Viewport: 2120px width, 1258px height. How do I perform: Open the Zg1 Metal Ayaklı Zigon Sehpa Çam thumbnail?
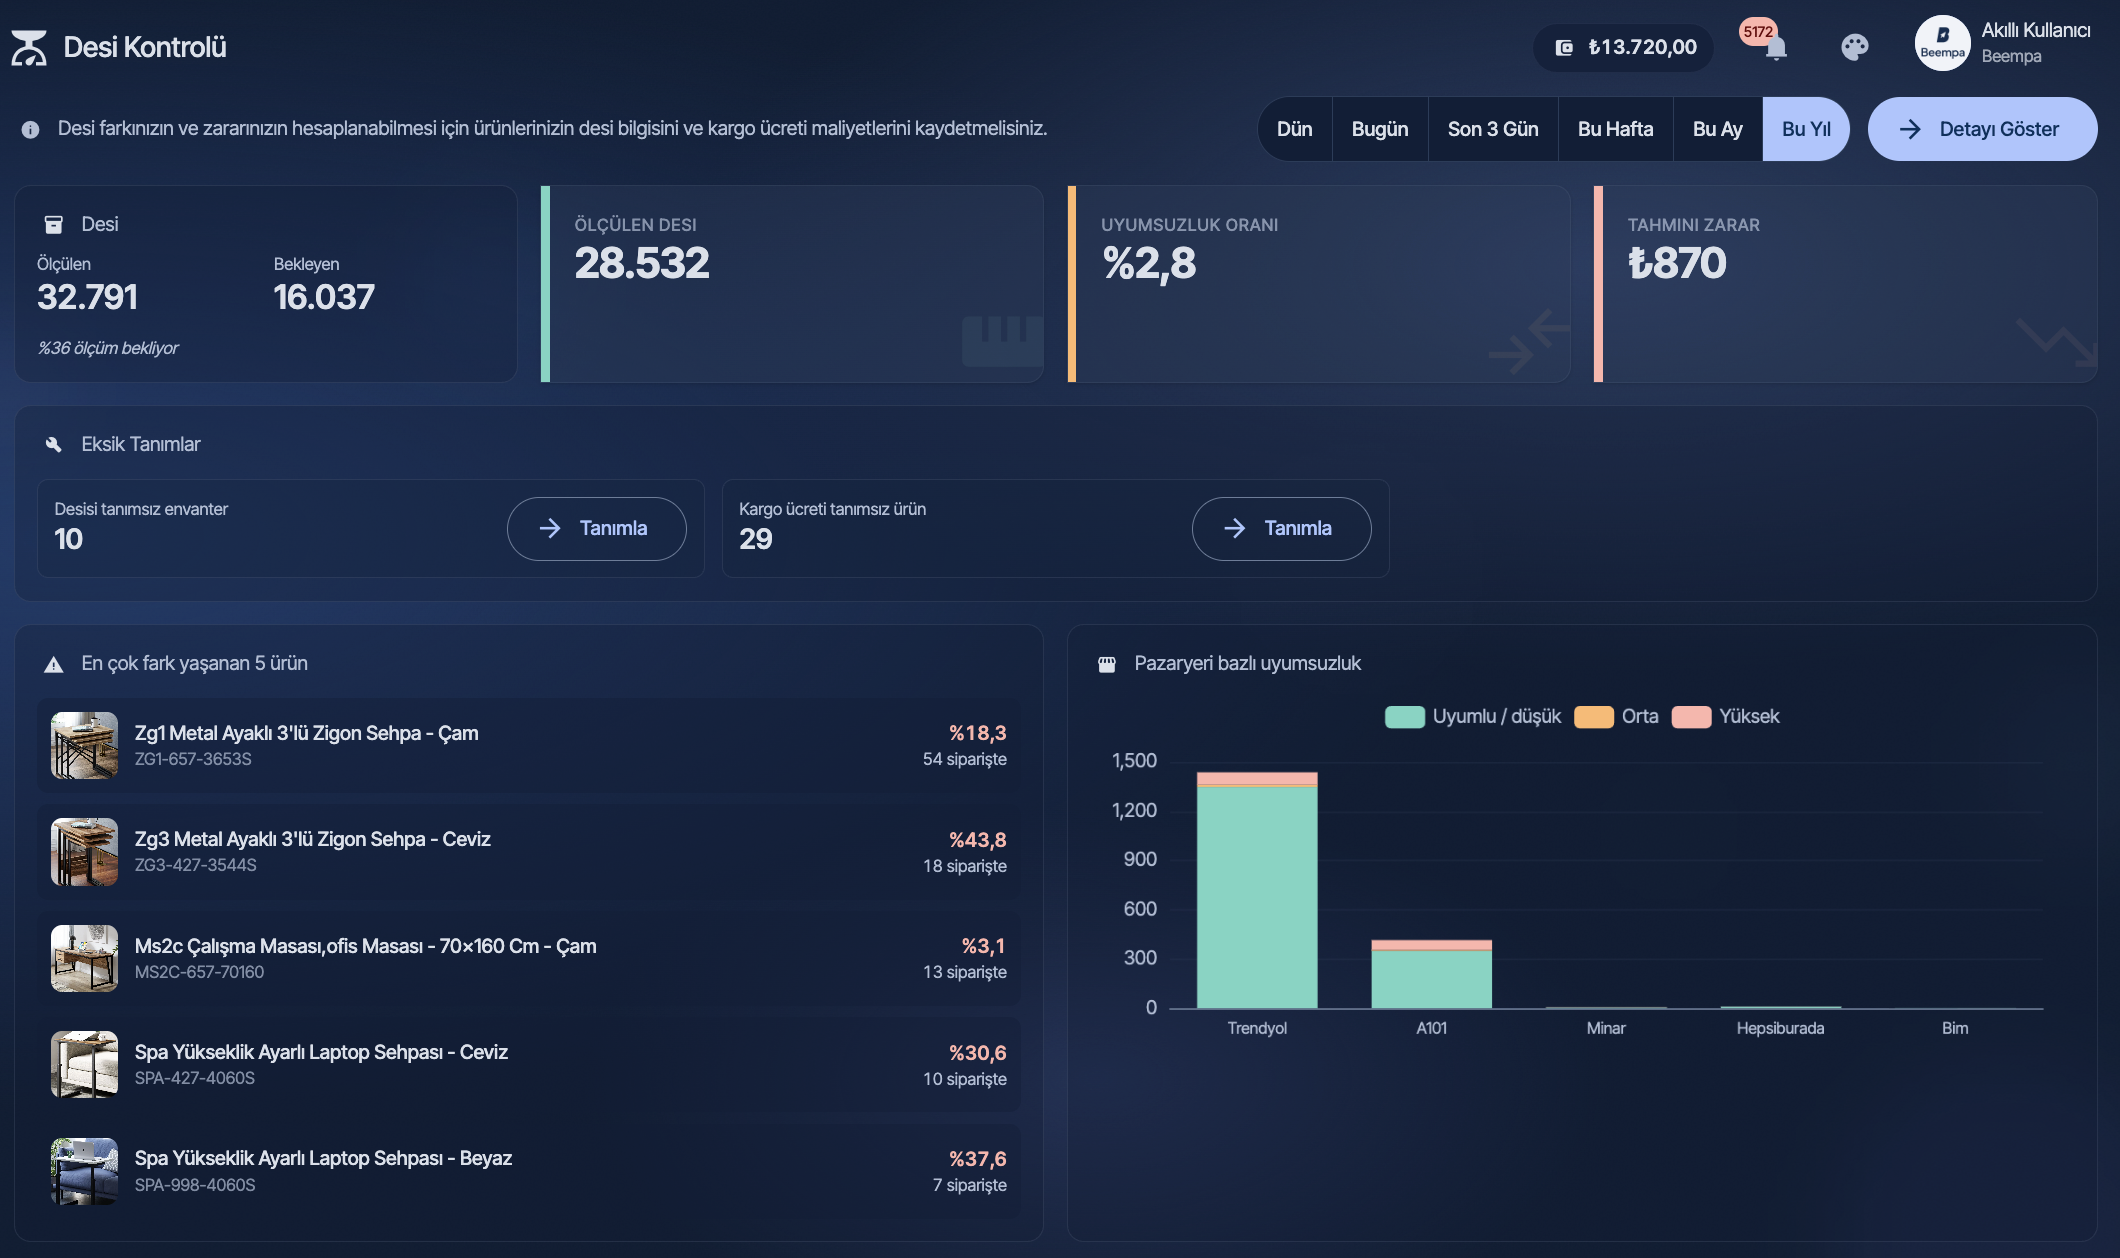[x=84, y=745]
